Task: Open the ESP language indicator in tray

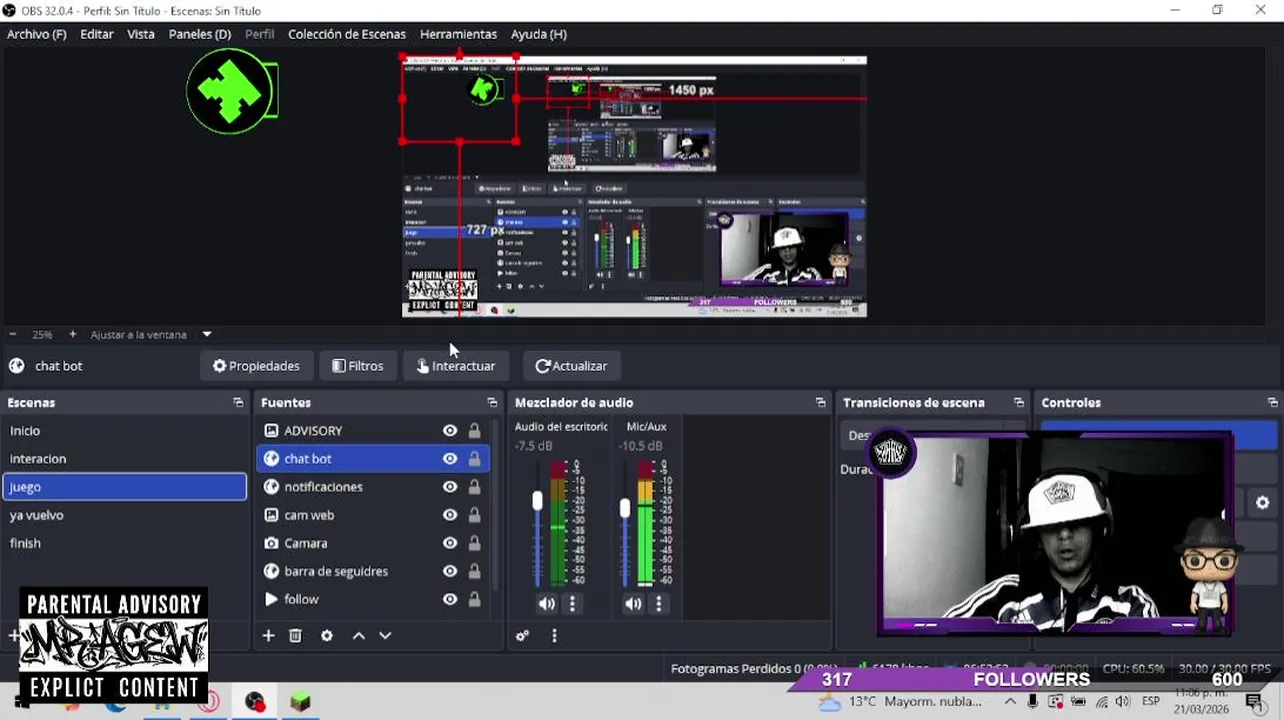Action: coord(1150,701)
